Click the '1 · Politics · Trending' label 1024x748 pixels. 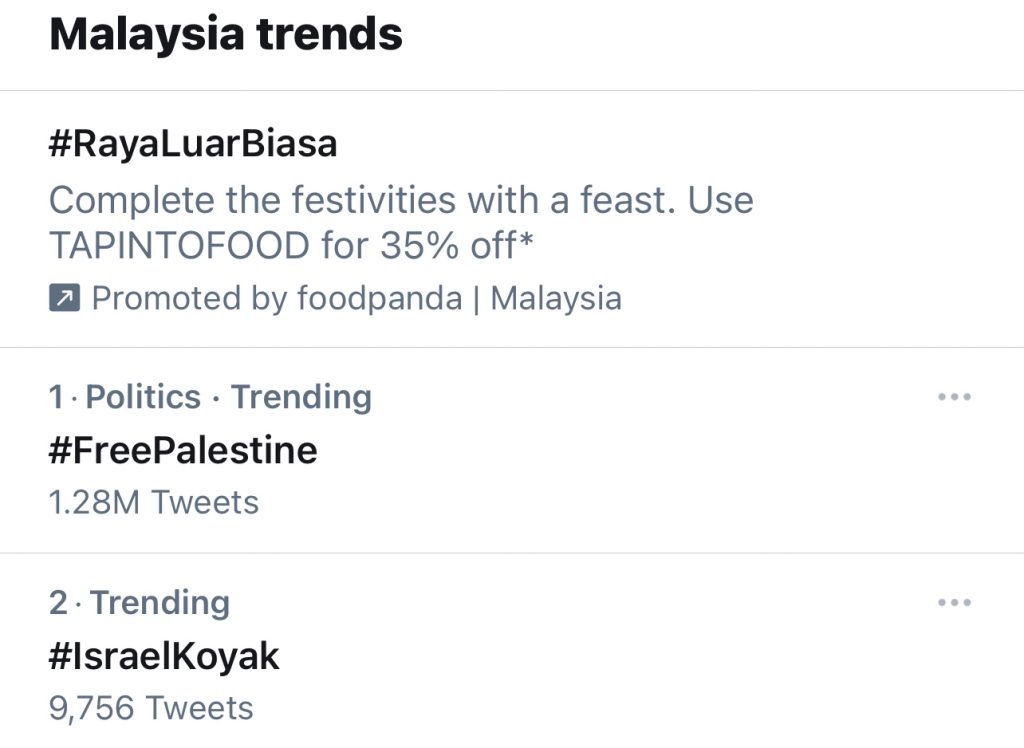210,397
